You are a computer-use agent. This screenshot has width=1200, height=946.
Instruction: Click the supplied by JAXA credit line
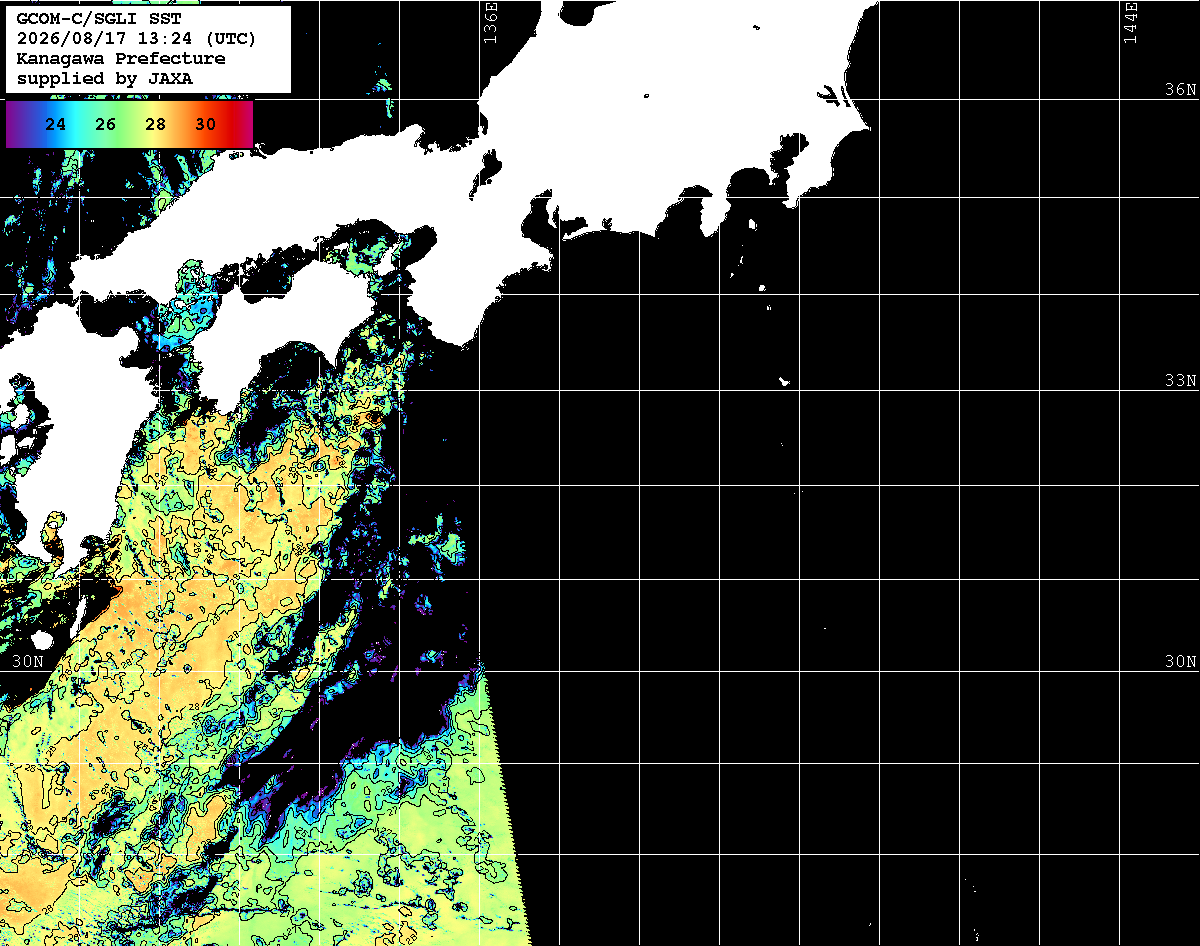pos(105,78)
